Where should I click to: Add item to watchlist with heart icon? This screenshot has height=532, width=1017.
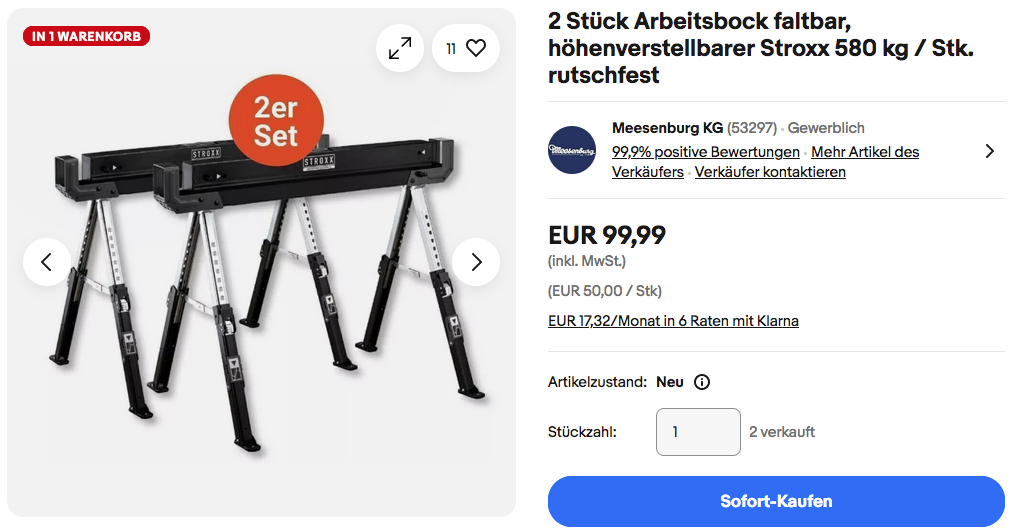tap(466, 48)
